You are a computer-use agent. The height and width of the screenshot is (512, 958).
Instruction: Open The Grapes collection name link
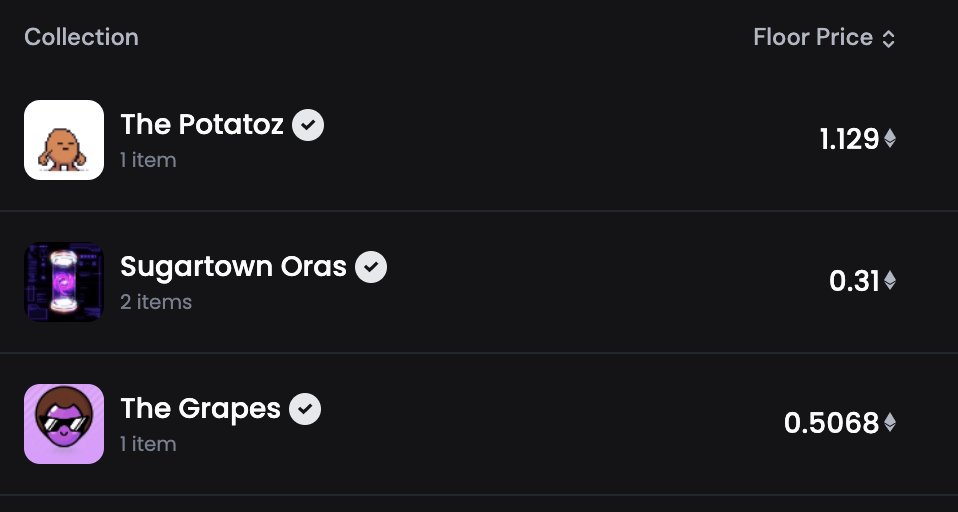(200, 409)
